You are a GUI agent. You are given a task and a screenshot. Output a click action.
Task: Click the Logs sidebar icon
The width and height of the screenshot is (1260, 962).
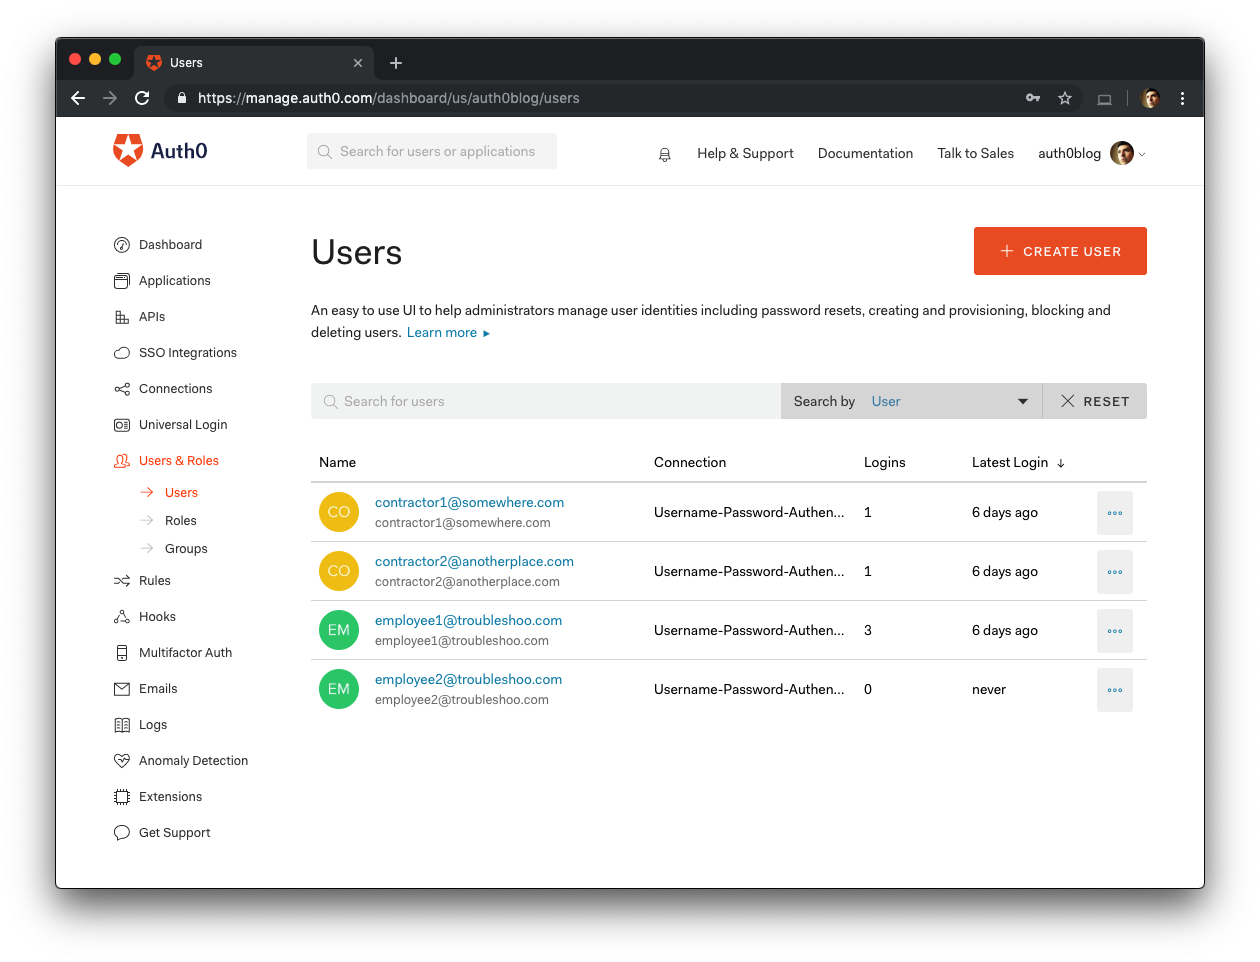pyautogui.click(x=122, y=725)
